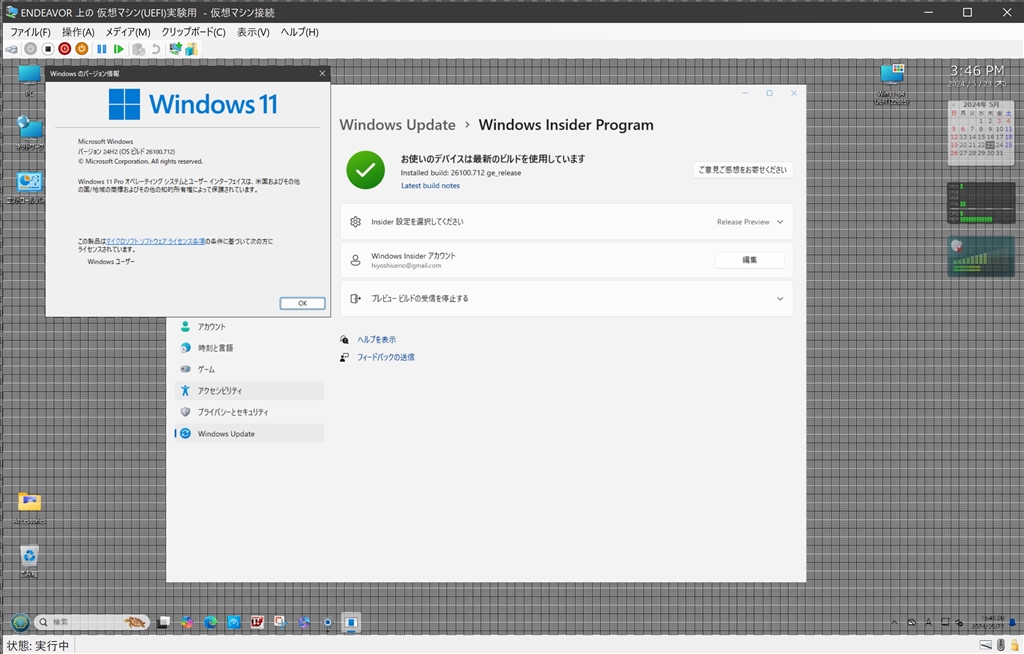Click the Share resources toolbar icon
The image size is (1024, 654).
point(191,49)
